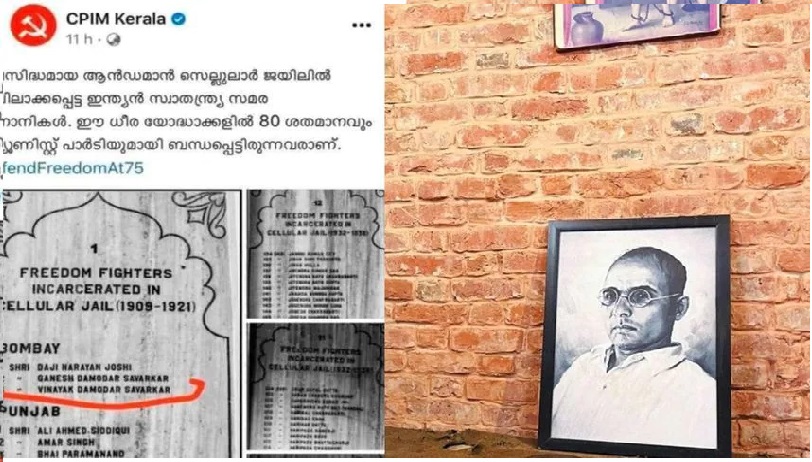The image size is (812, 462).
Task: Click the #DefendFreedomAt75 hashtag
Action: [72, 167]
